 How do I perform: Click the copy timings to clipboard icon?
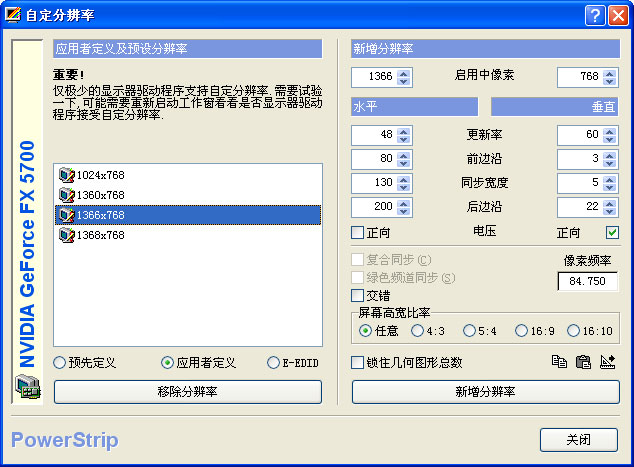[x=559, y=362]
